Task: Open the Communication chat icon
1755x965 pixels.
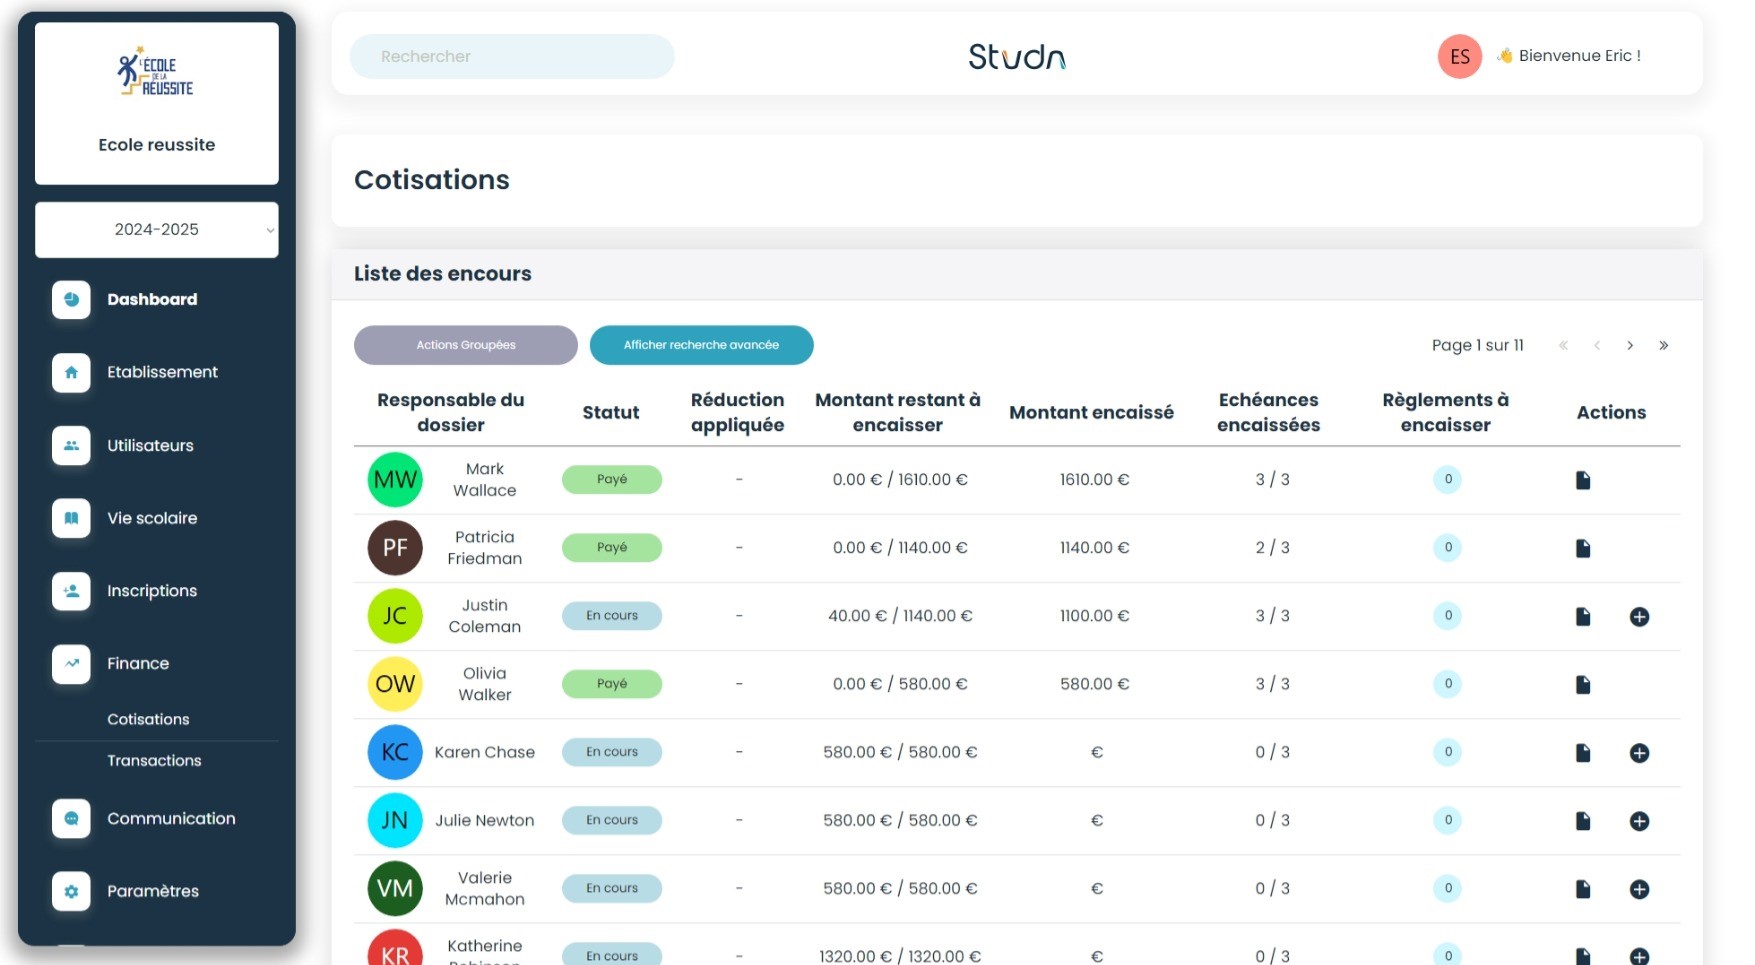Action: coord(71,818)
